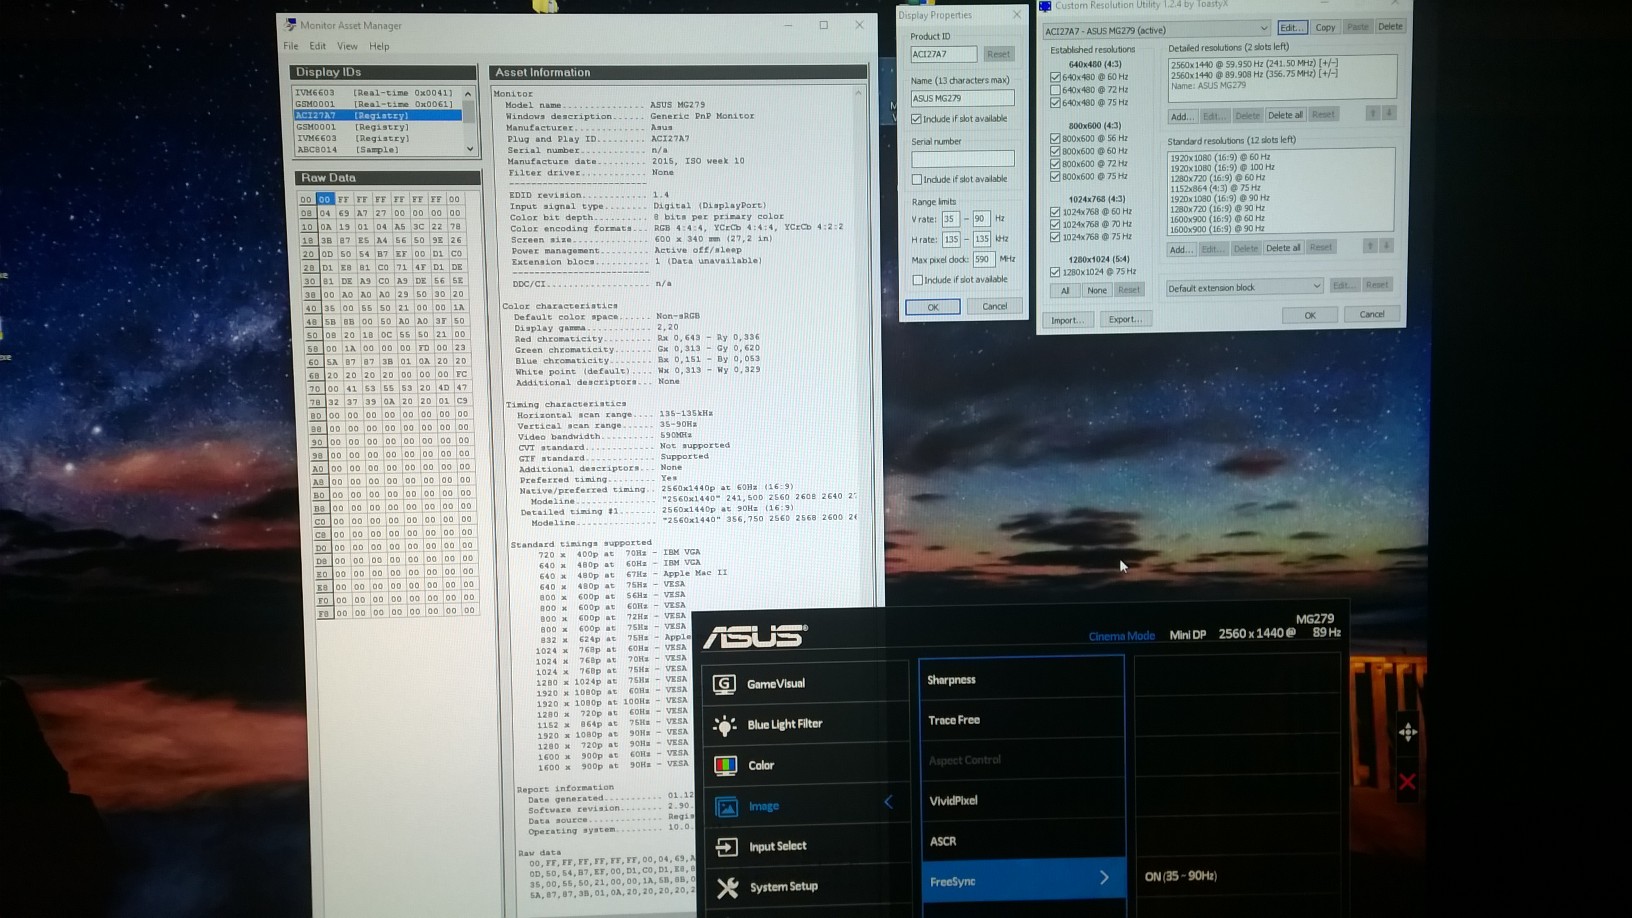This screenshot has width=1632, height=918.
Task: Click the four-way navigation arrows icon
Action: pos(1408,732)
